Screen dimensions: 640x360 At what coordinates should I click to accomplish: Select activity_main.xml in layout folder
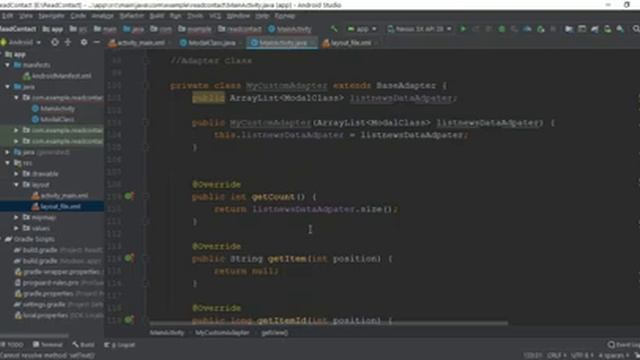(60, 196)
